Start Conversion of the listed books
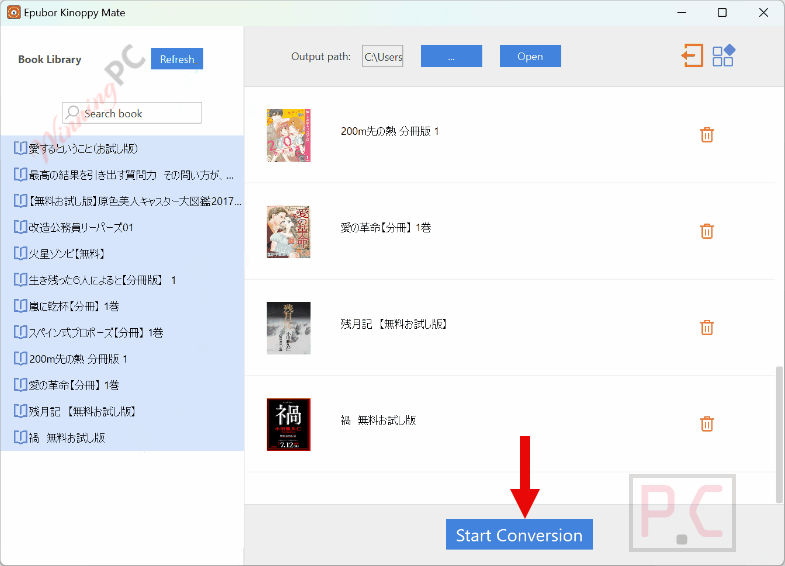This screenshot has width=785, height=566. tap(519, 534)
